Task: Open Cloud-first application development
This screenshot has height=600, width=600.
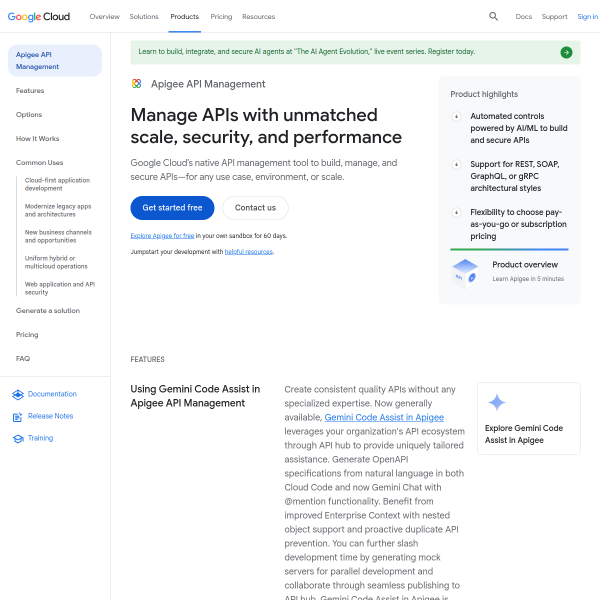Action: (57, 184)
